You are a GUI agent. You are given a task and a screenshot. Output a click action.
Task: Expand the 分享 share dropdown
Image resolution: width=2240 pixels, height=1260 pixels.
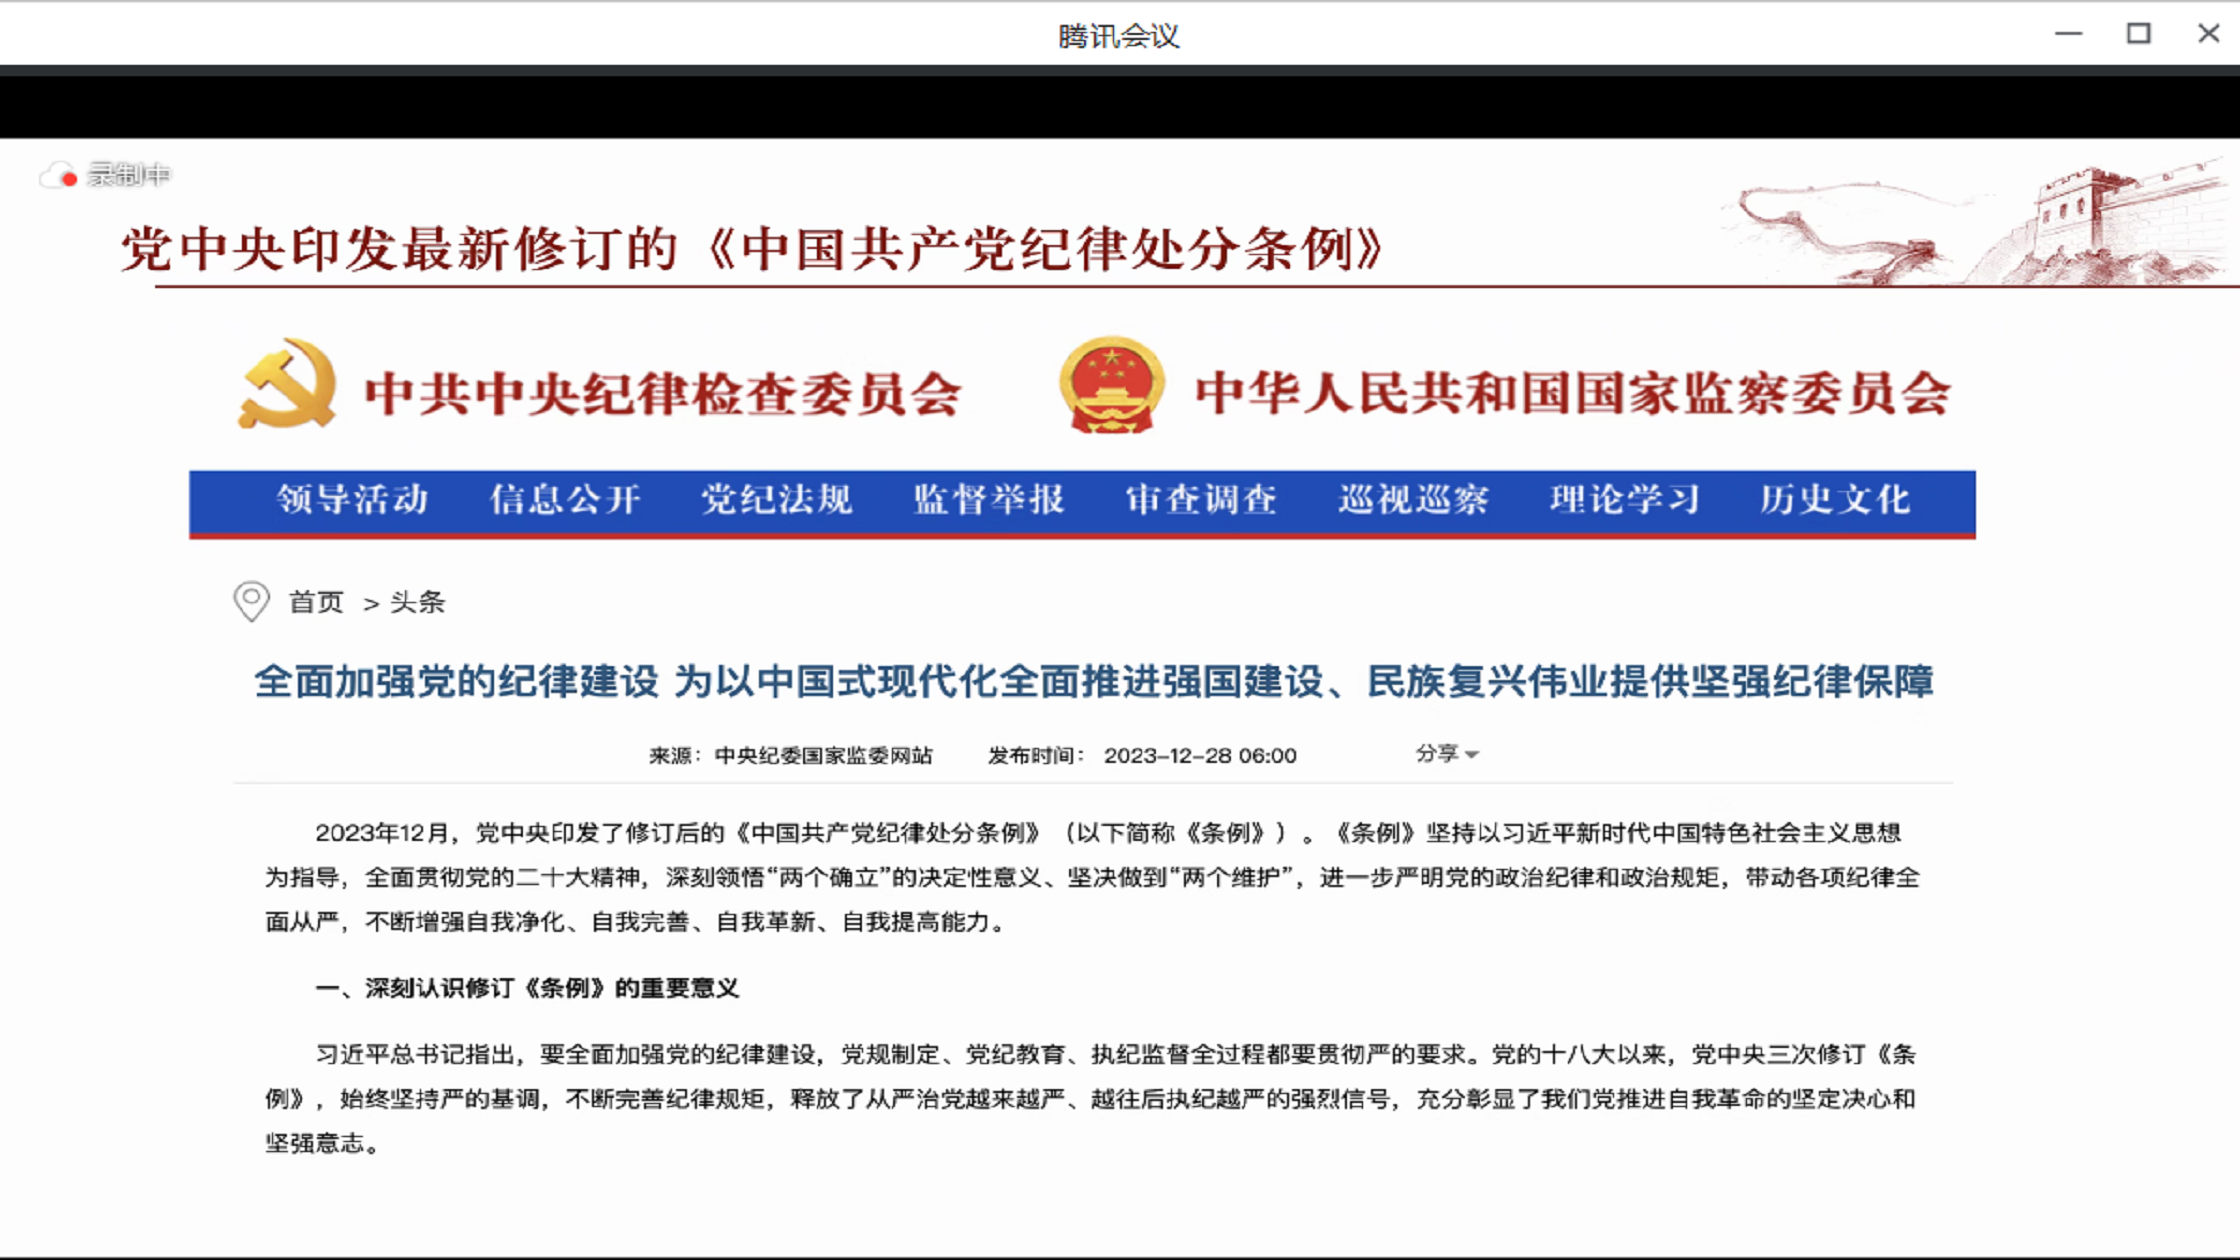(x=1446, y=754)
